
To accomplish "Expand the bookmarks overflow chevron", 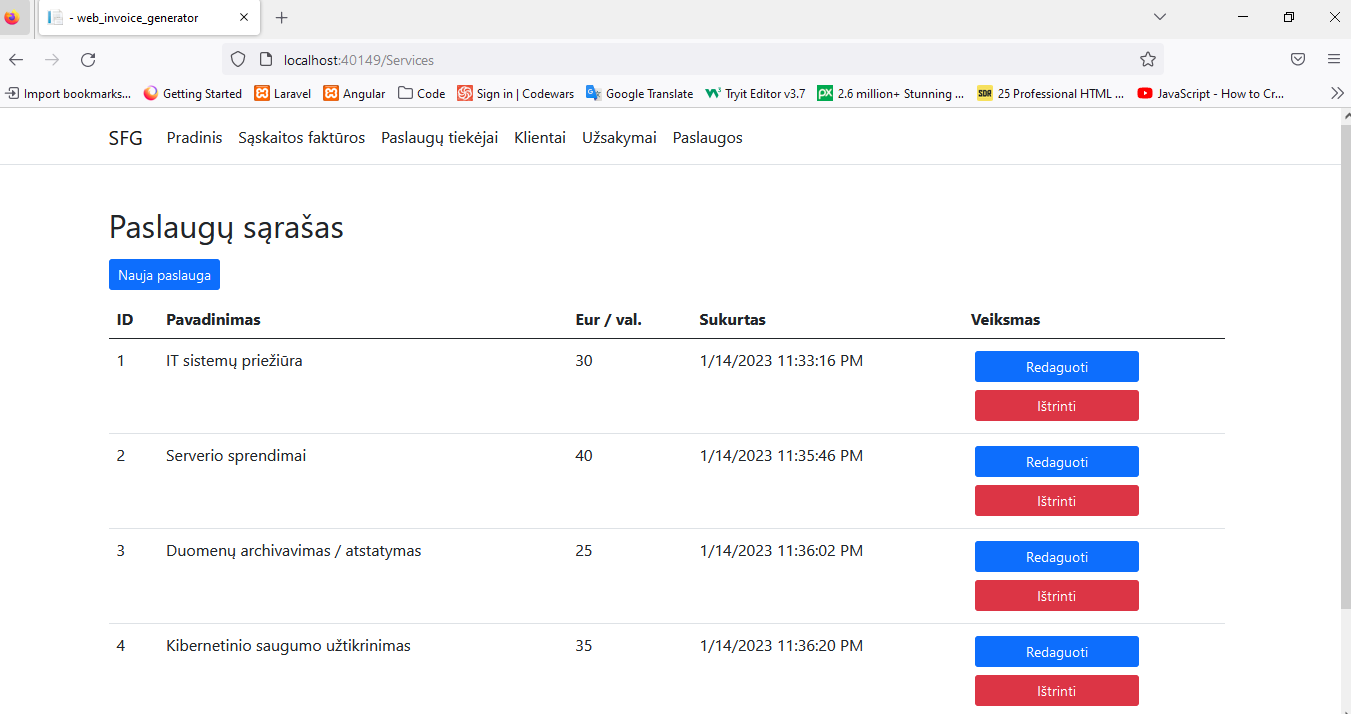I will pos(1338,93).
